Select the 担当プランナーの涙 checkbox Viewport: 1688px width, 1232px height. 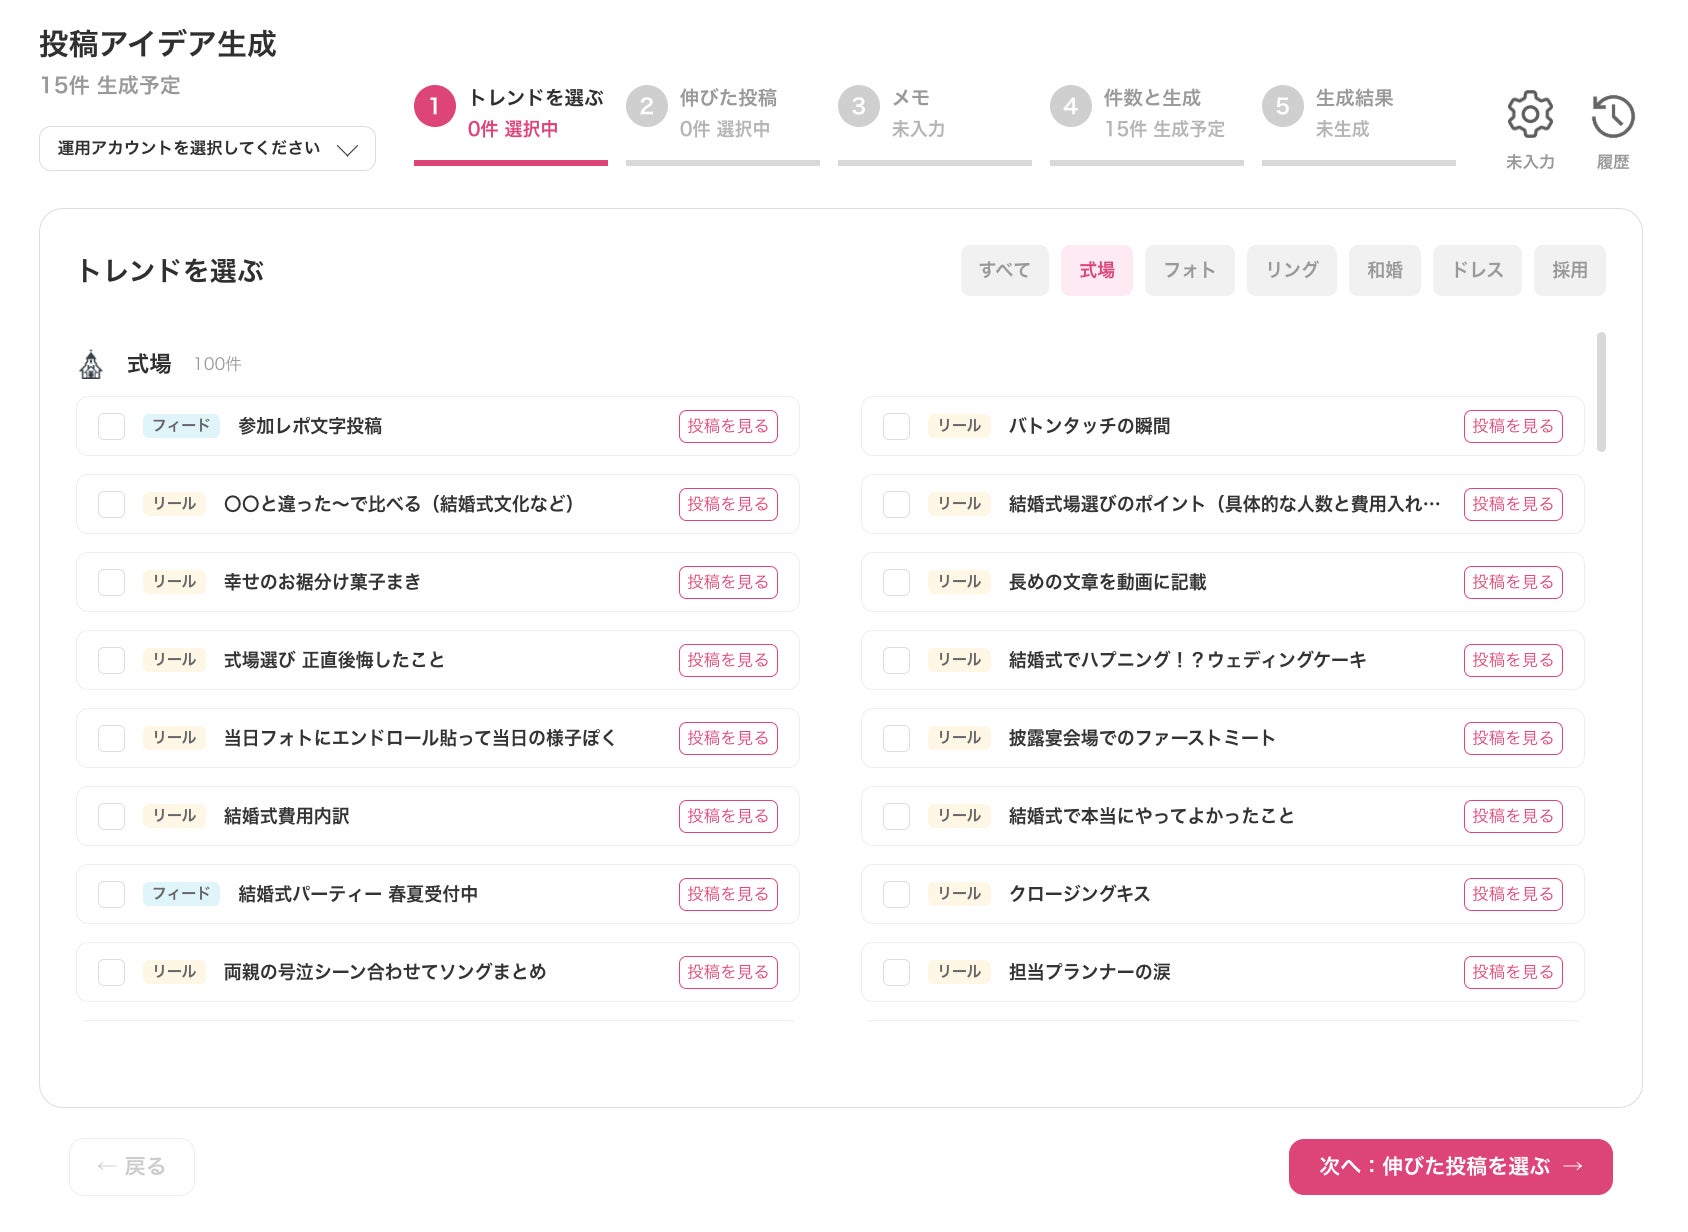897,972
